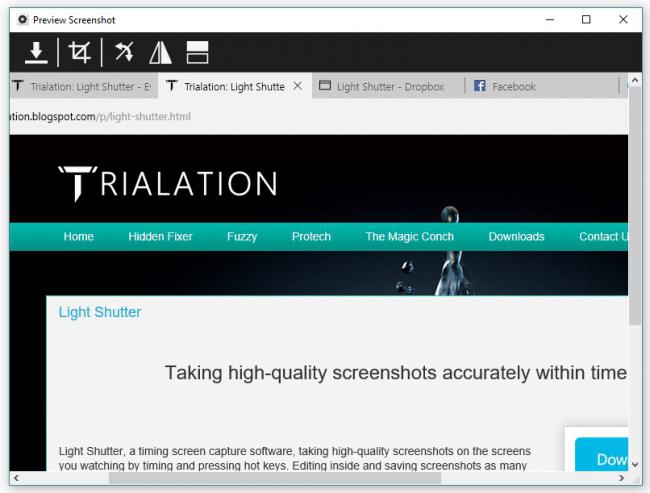The width and height of the screenshot is (650, 493).
Task: Click the Trialation logo
Action: [167, 184]
